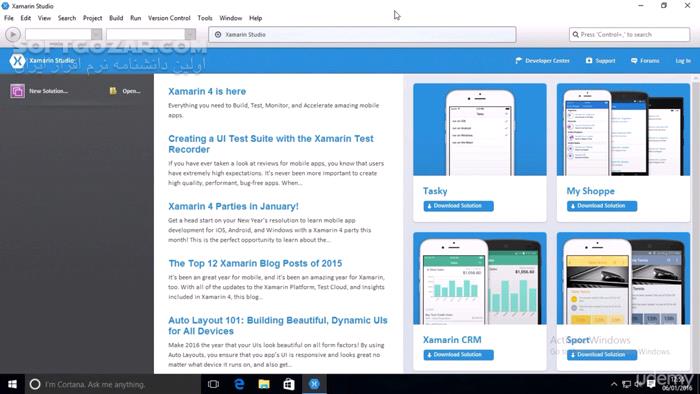Open 'Xamarin 4 Parties in January!' article
The image size is (700, 394).
tap(233, 207)
